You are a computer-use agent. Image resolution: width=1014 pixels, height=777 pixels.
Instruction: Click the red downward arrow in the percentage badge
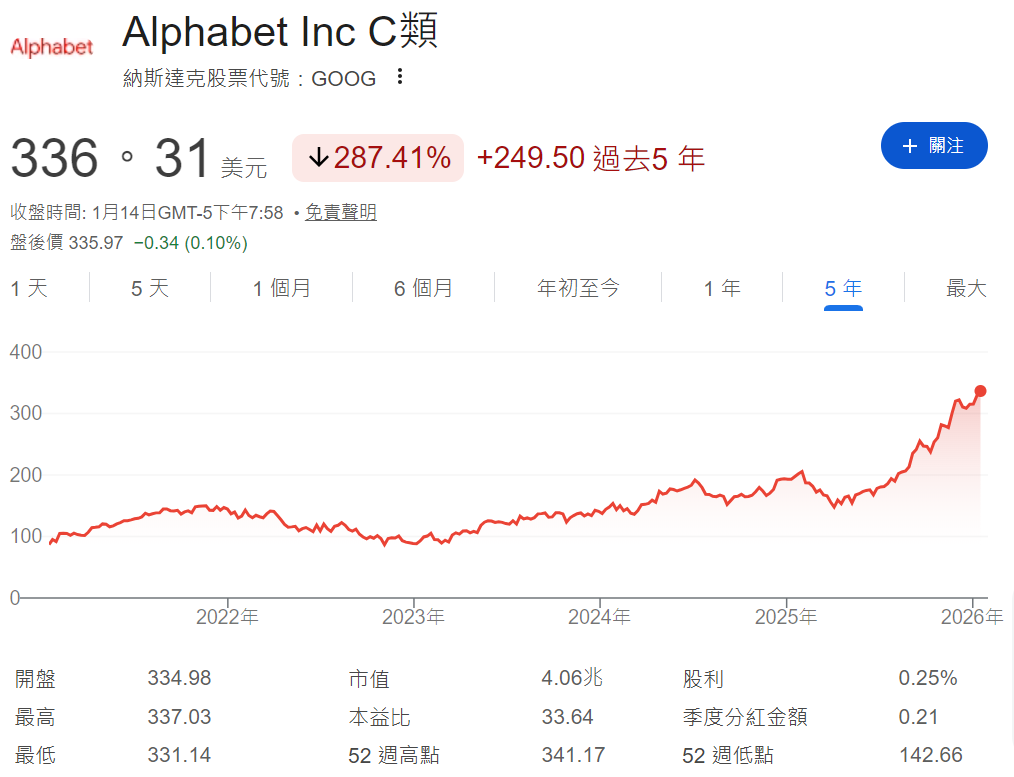(x=318, y=157)
